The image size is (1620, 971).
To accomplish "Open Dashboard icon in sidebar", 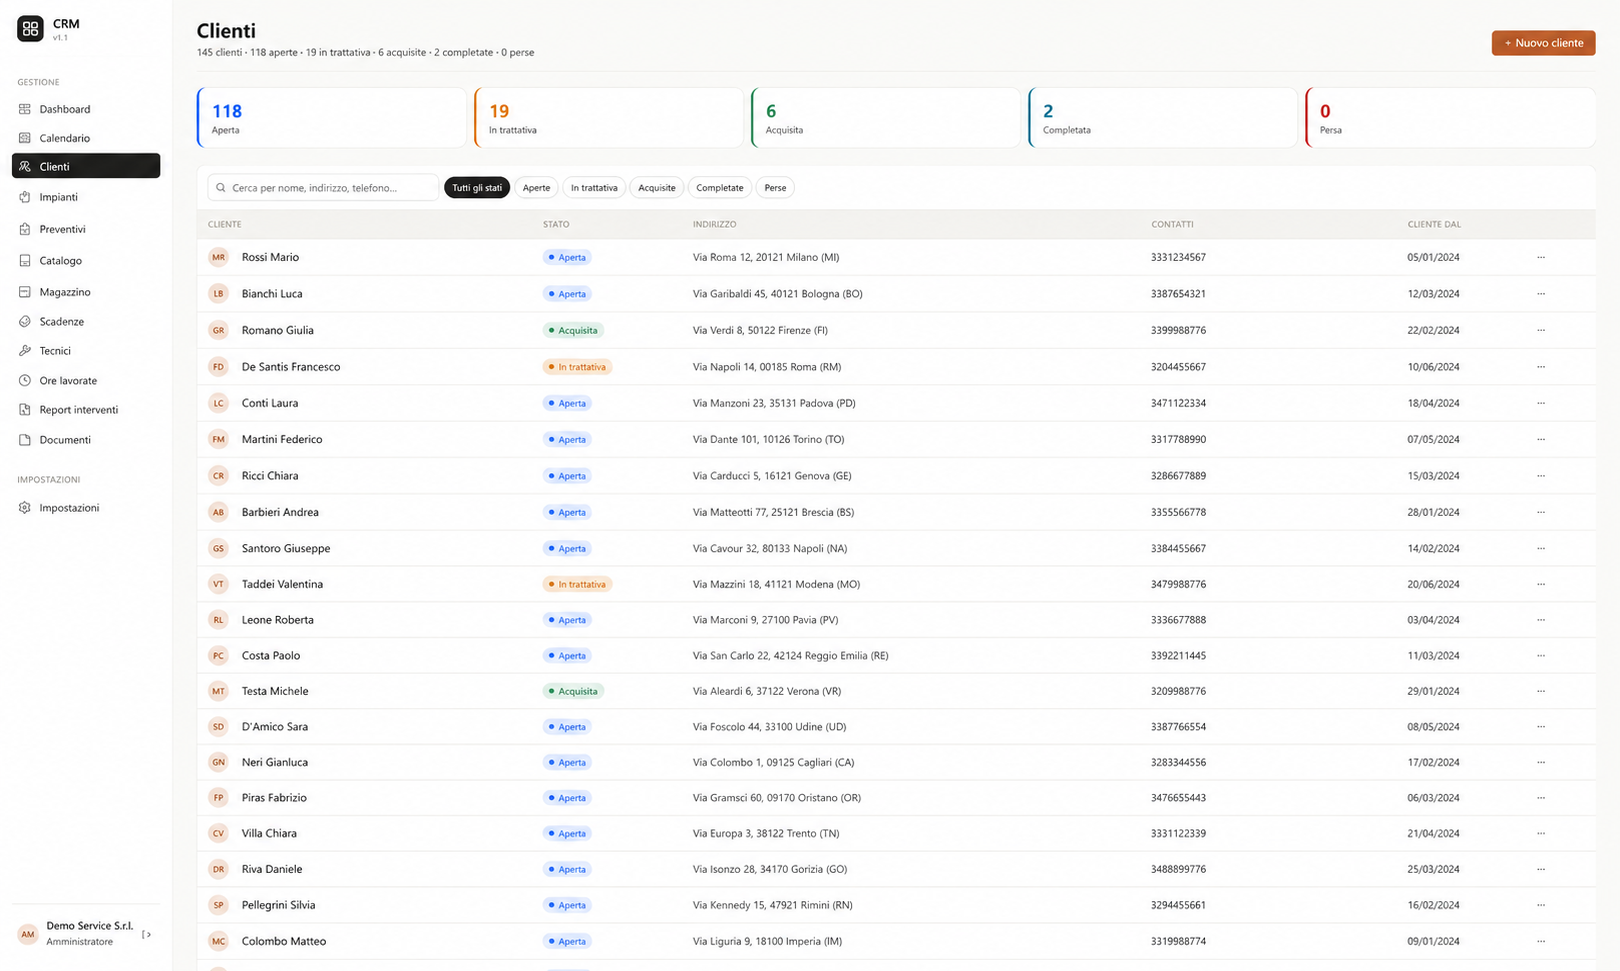I will click(x=25, y=109).
